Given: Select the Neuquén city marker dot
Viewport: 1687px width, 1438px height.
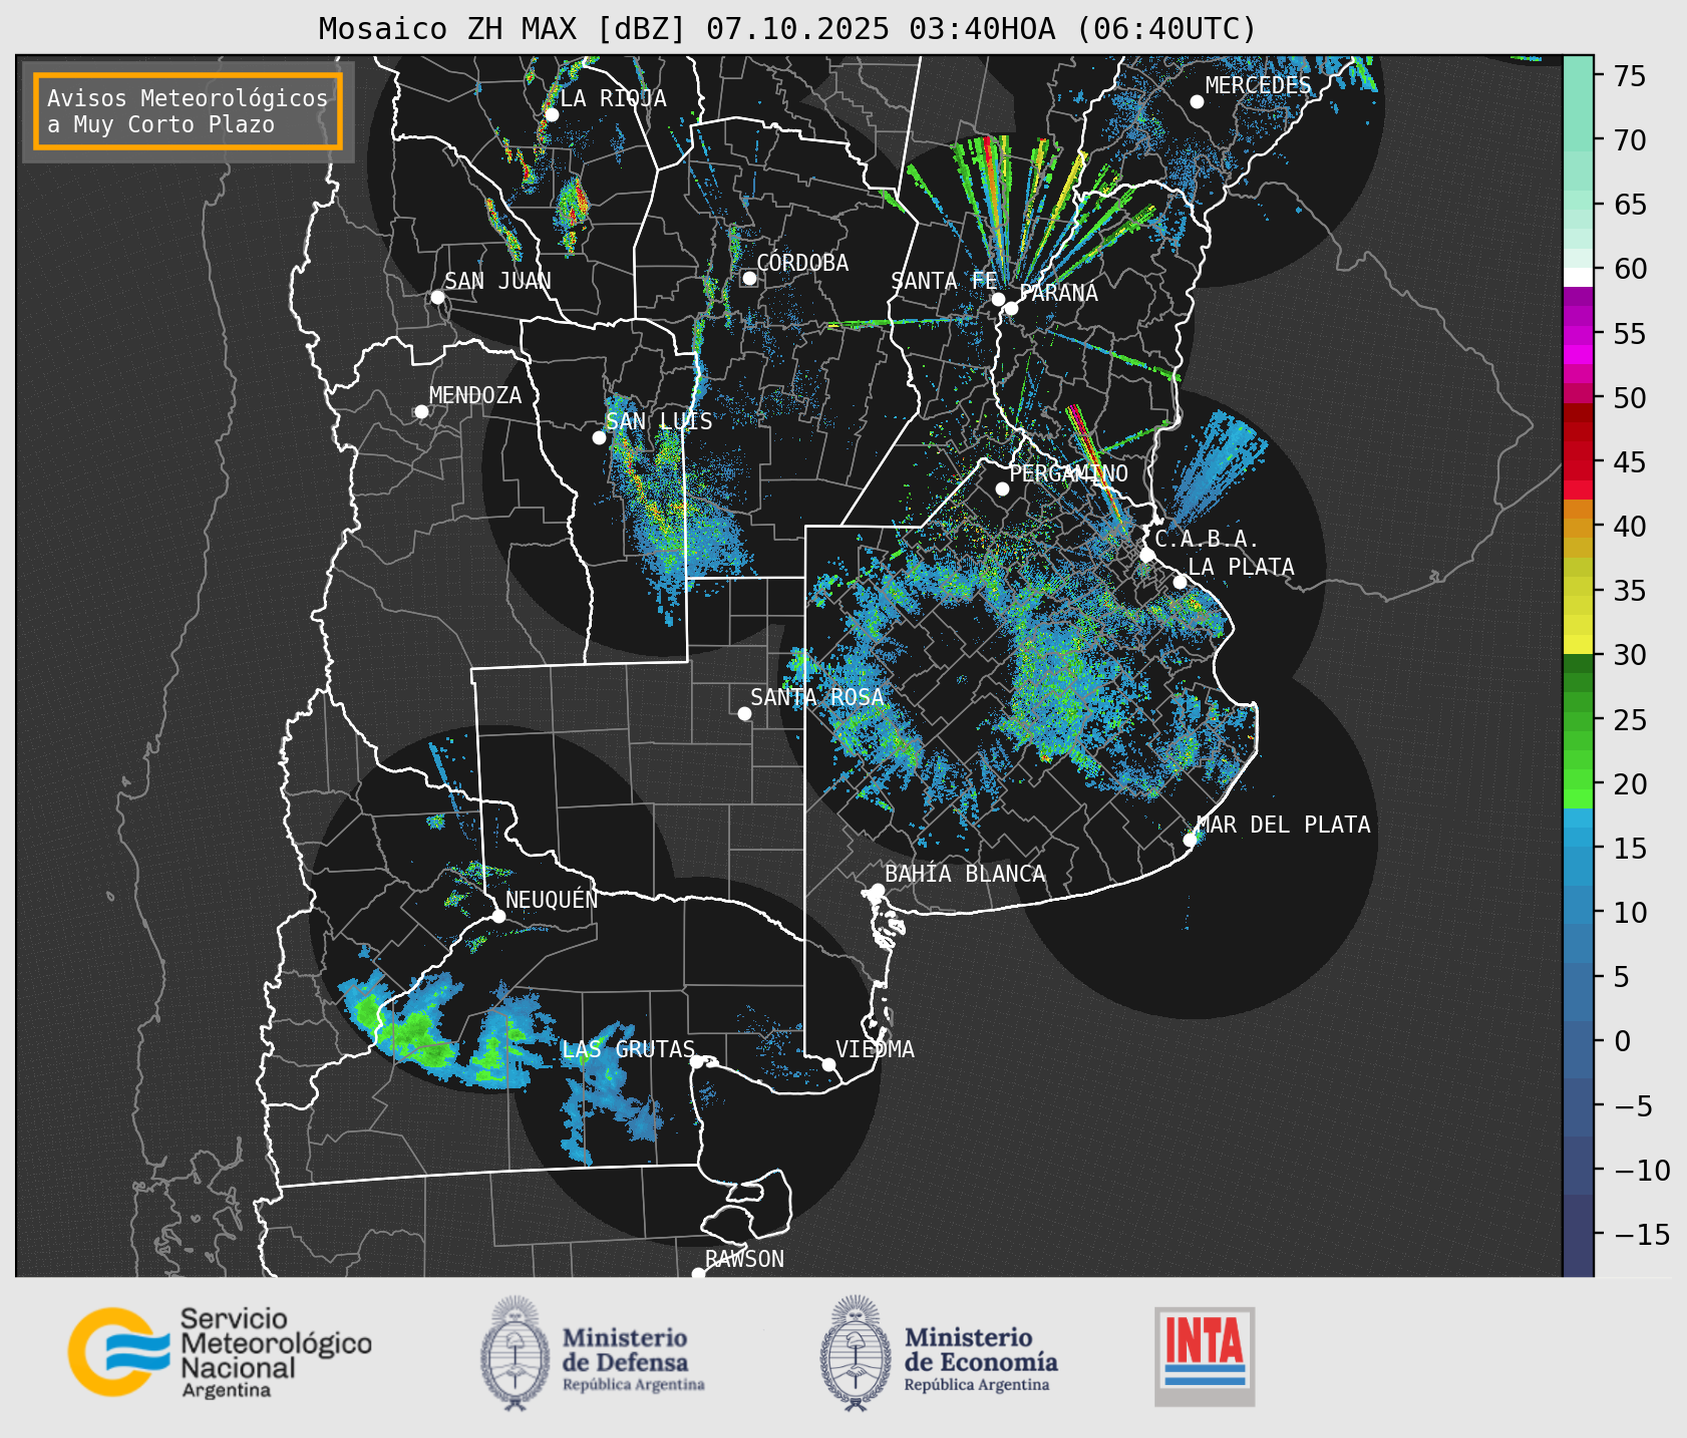Looking at the screenshot, I should [x=498, y=916].
